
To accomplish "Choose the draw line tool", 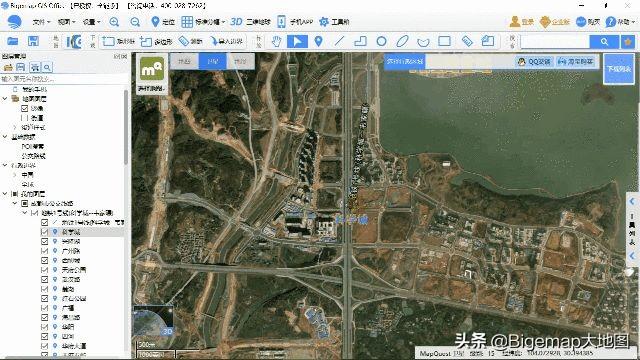I will pos(339,41).
